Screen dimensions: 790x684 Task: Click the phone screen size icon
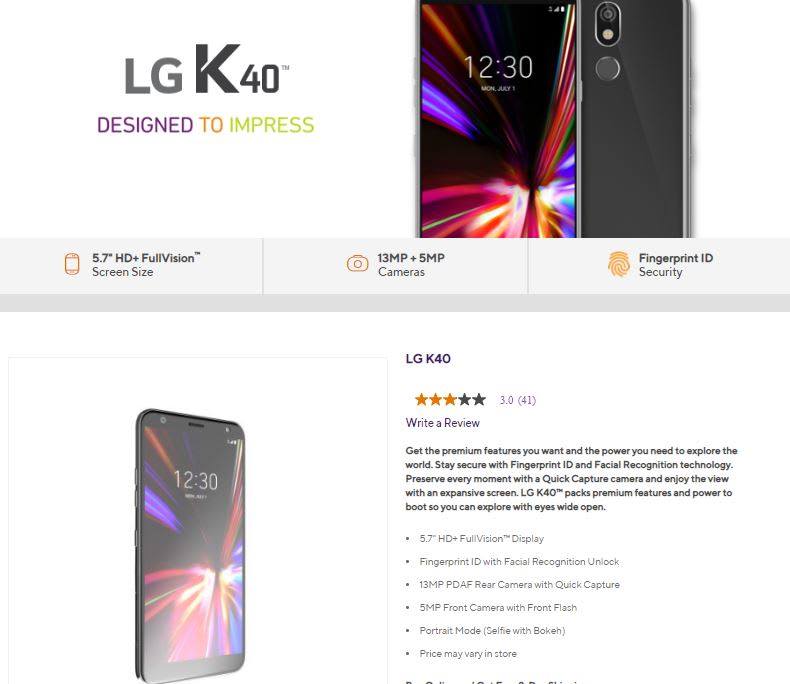coord(72,264)
